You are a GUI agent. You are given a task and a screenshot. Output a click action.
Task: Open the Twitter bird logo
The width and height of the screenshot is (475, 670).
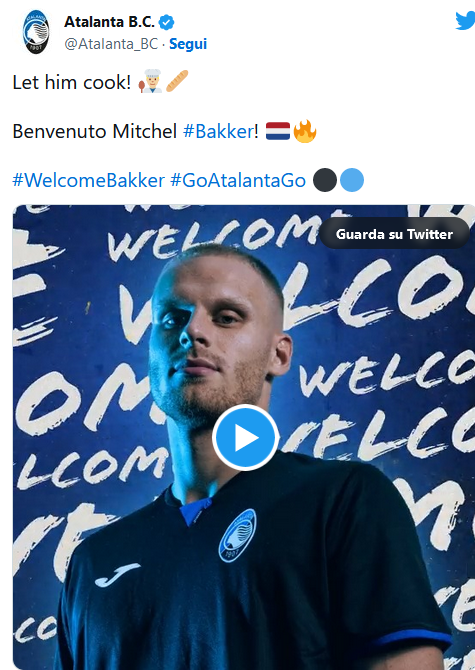[465, 21]
